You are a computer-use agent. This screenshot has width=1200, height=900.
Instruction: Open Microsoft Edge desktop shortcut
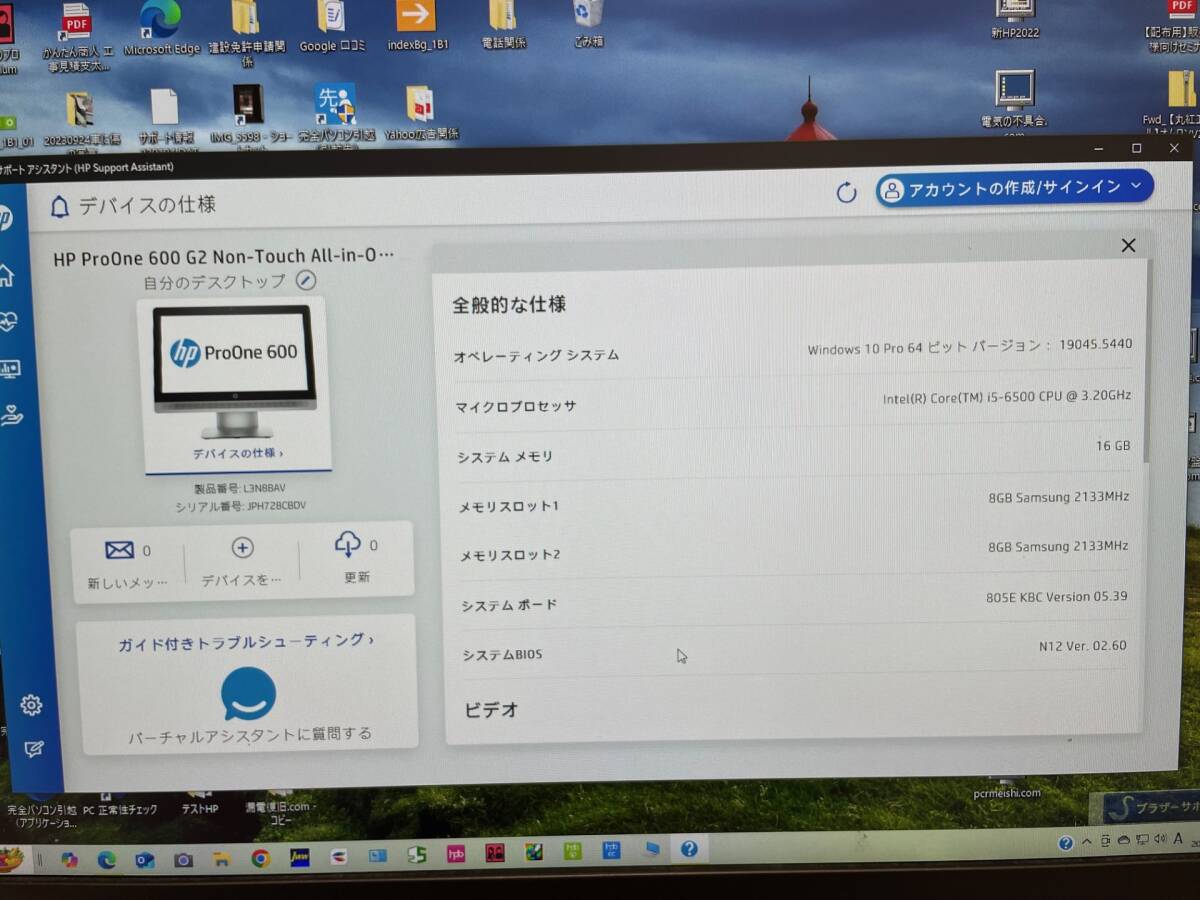[161, 27]
